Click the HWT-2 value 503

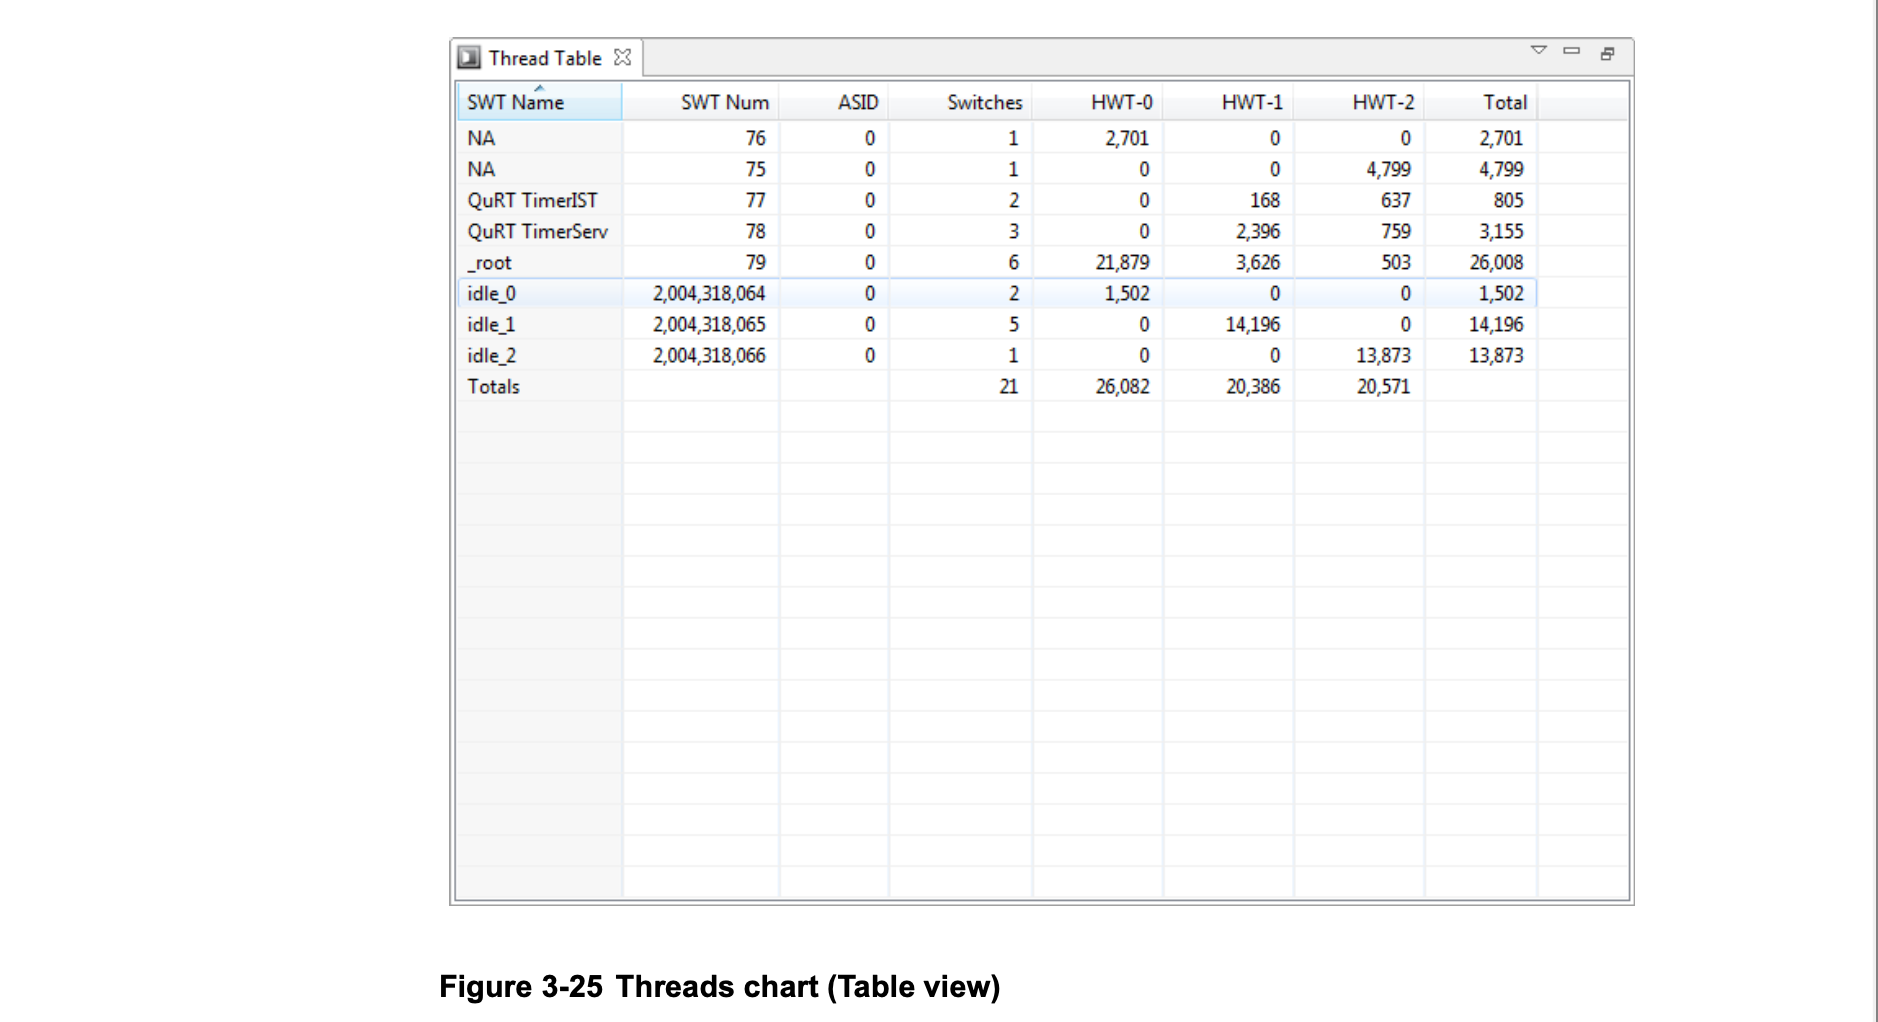click(1396, 262)
